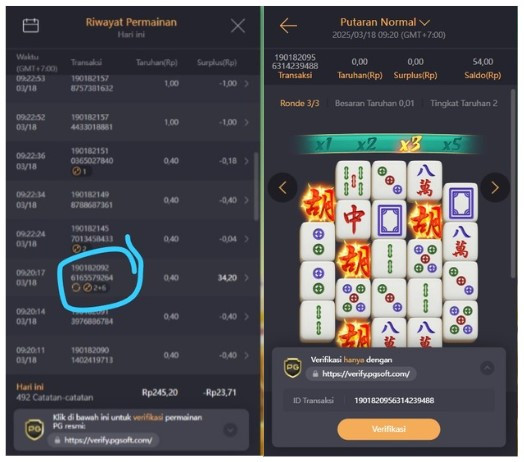Expand the left verification panel chevron

[x=230, y=430]
